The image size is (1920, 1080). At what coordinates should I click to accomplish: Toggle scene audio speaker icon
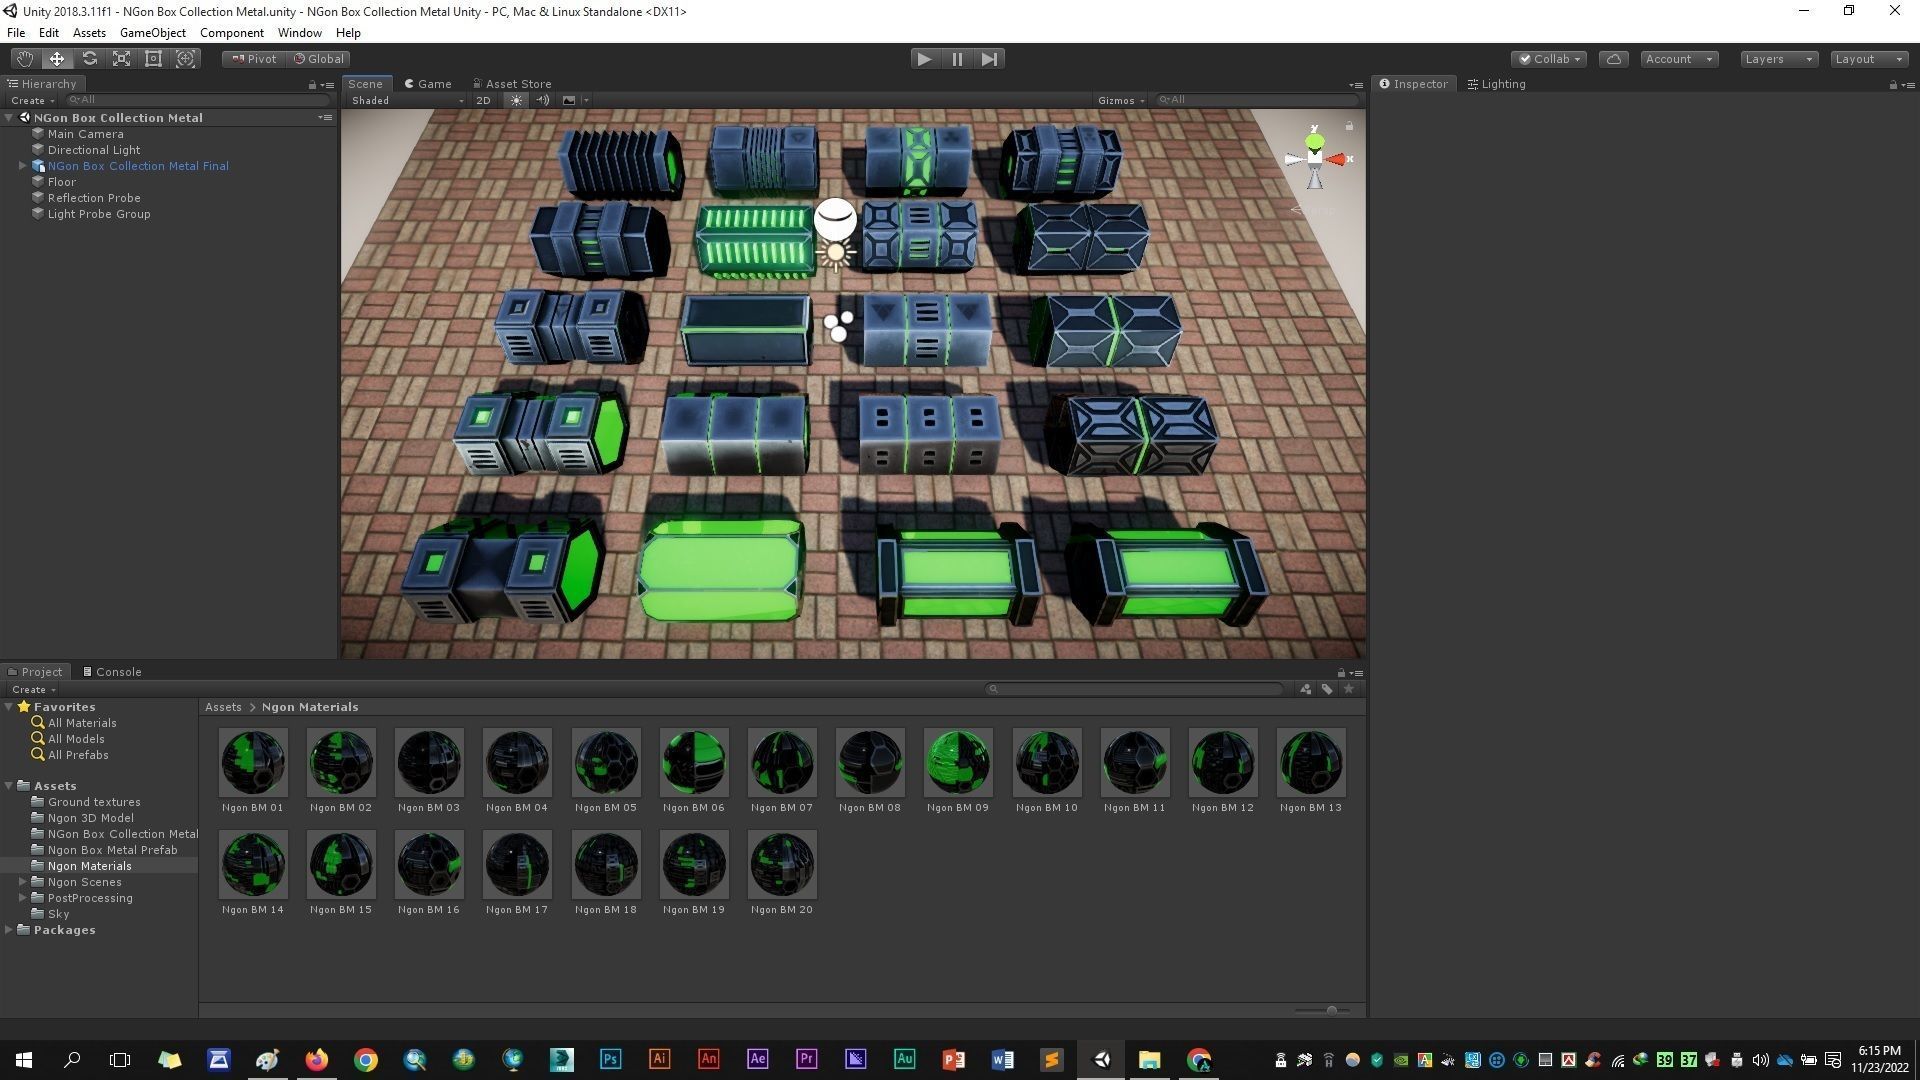(542, 100)
